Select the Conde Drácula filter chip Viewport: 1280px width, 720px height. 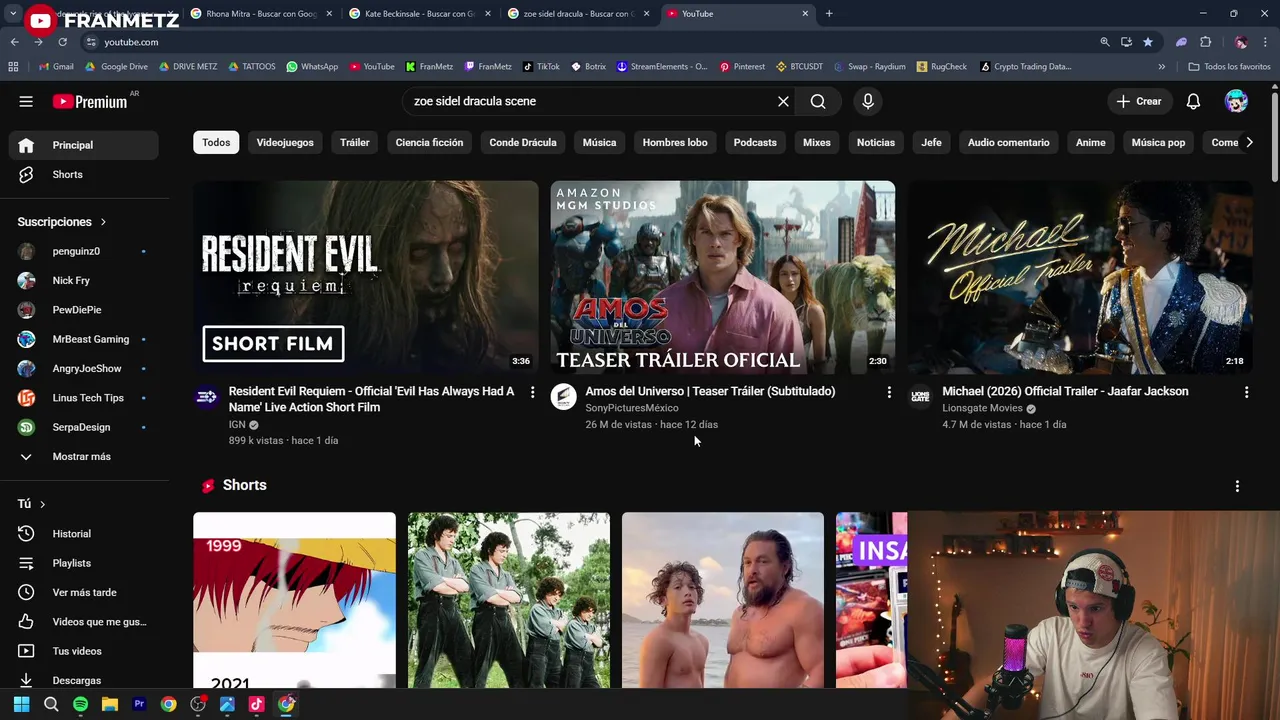(x=523, y=142)
